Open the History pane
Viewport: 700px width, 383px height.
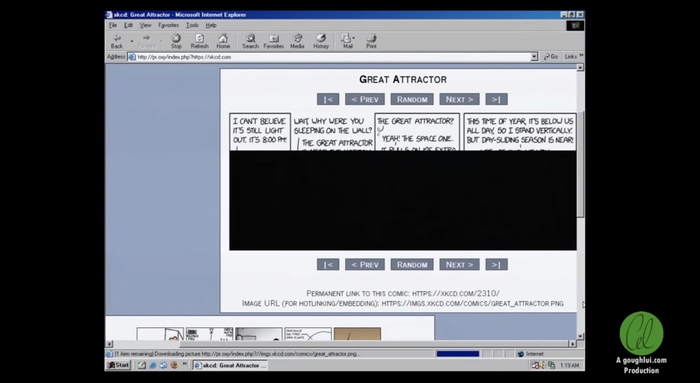[x=321, y=41]
